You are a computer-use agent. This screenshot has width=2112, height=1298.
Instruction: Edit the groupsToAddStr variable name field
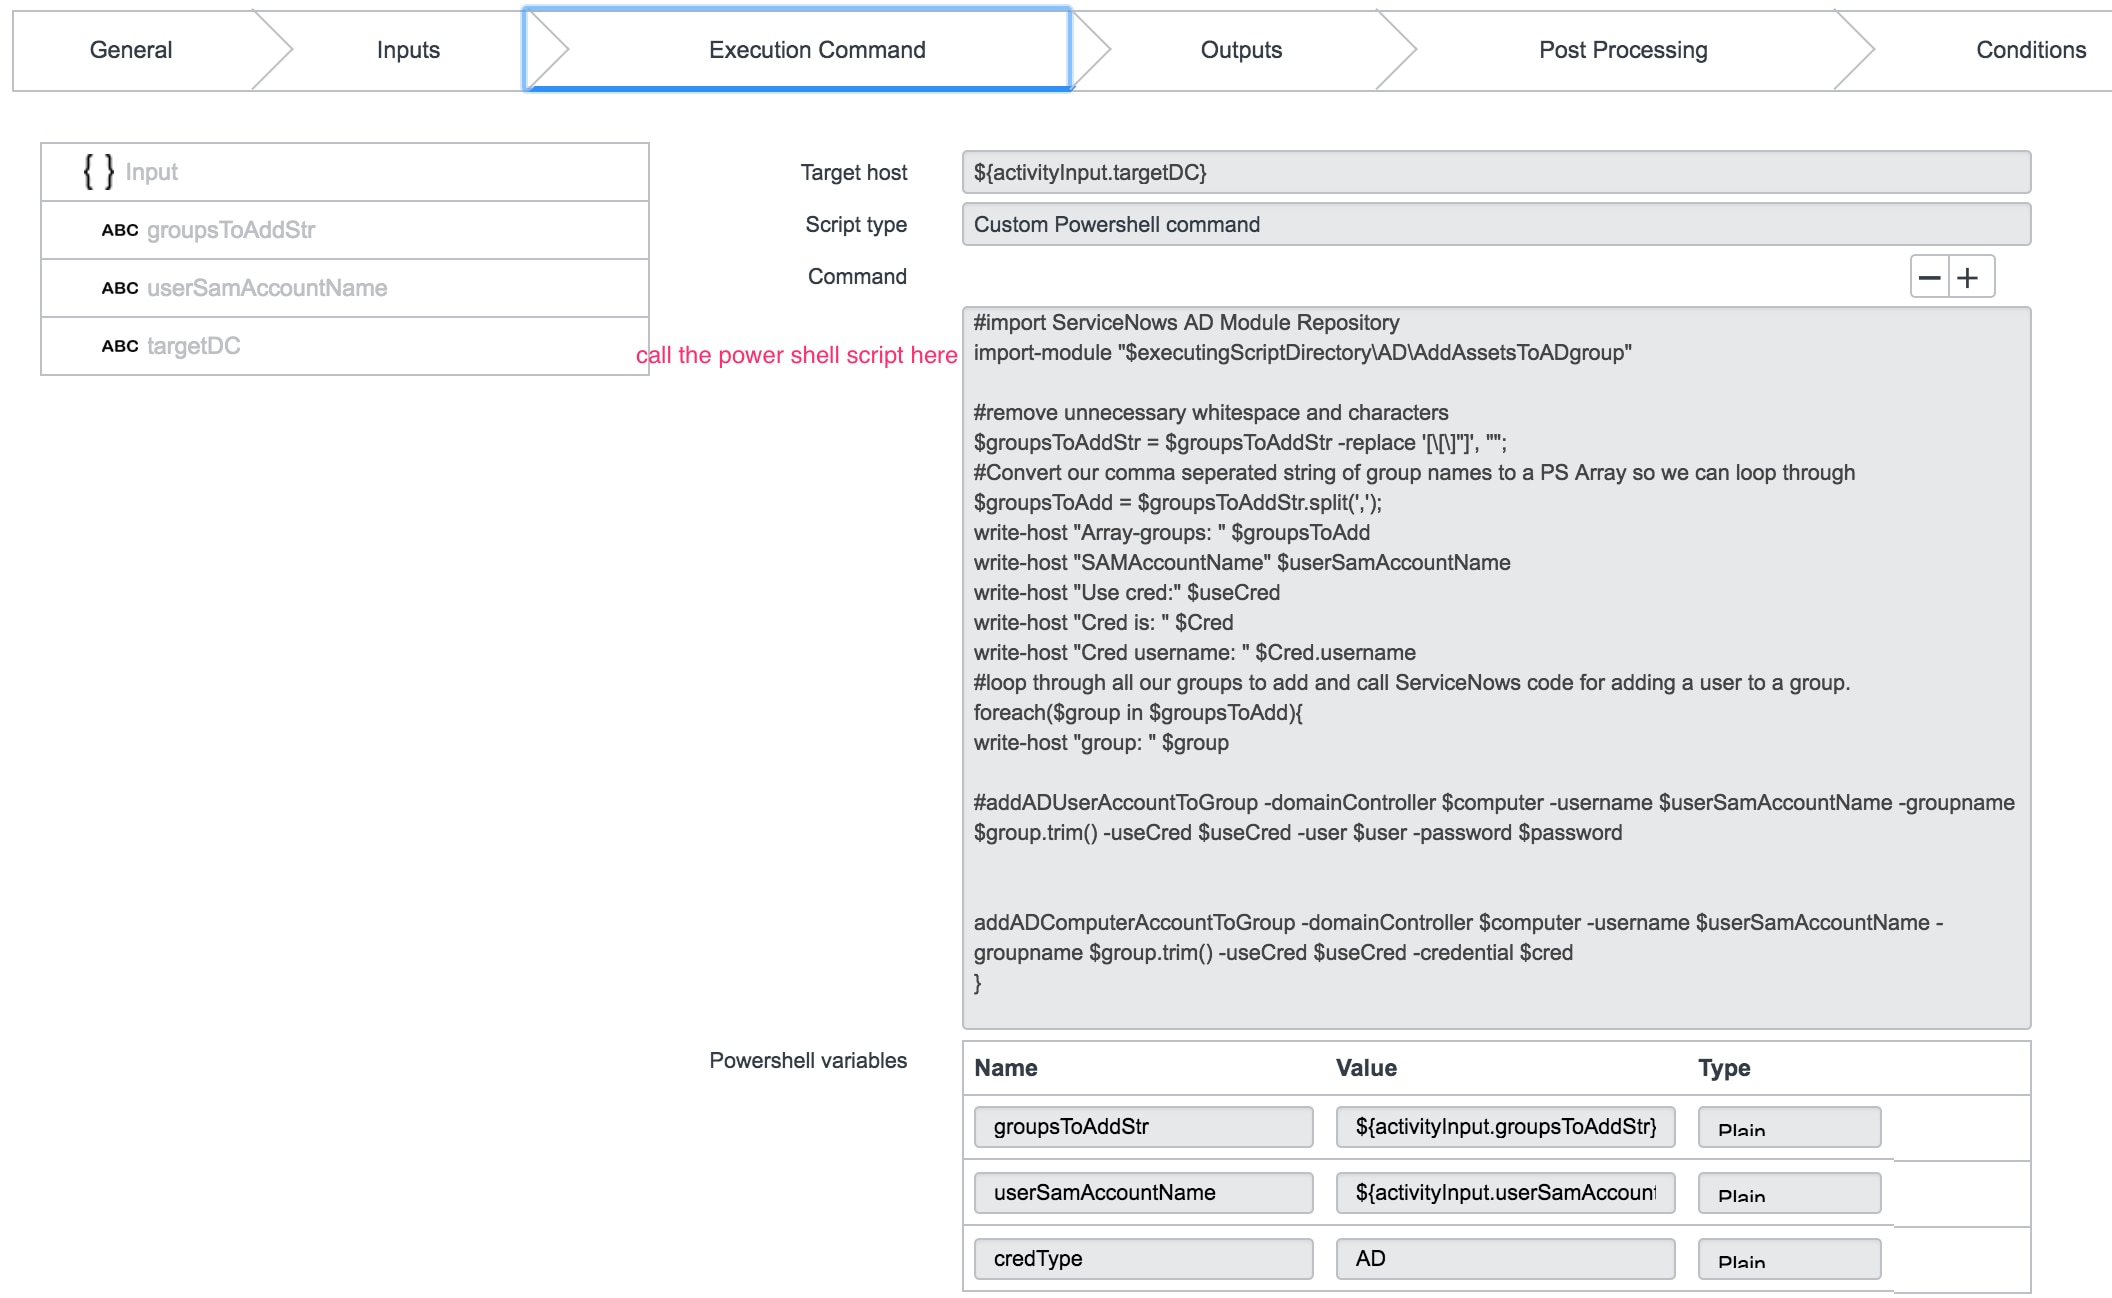pos(1144,1127)
